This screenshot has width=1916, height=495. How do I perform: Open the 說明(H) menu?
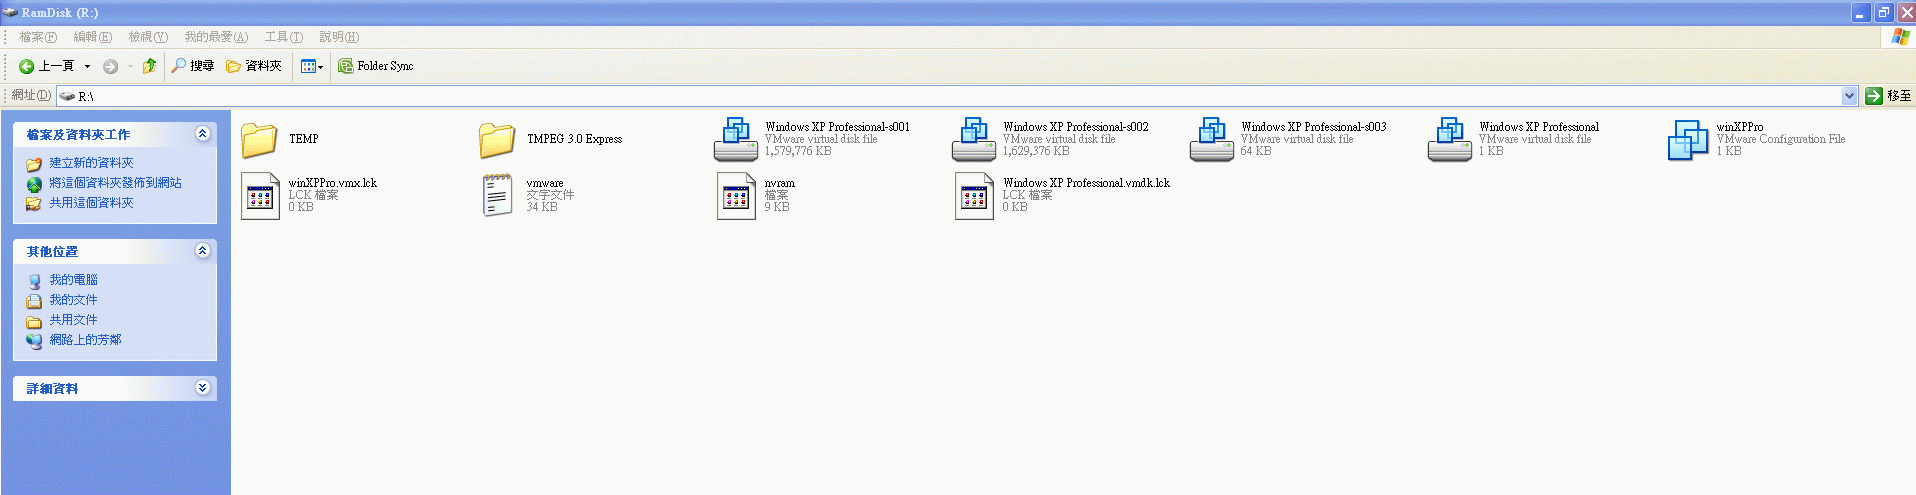point(339,37)
